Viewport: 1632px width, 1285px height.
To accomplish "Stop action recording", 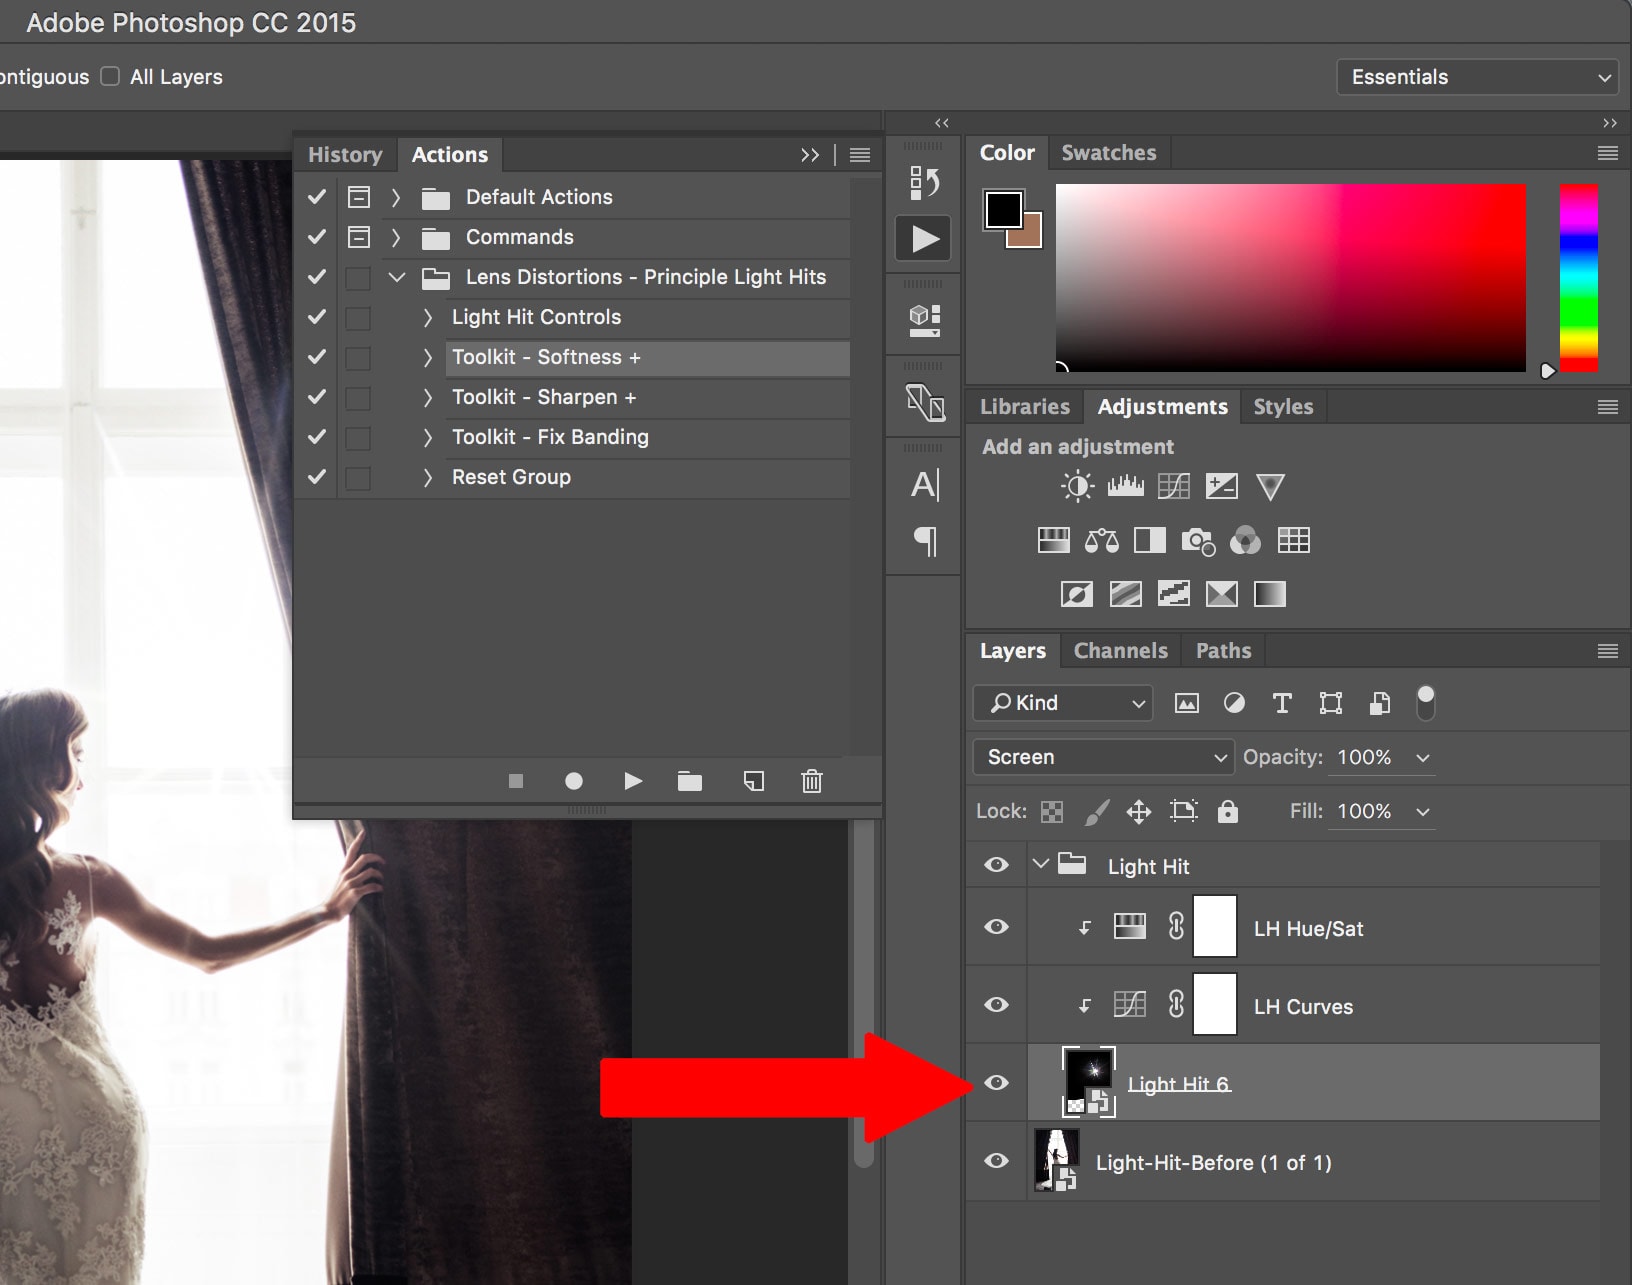I will coord(516,781).
